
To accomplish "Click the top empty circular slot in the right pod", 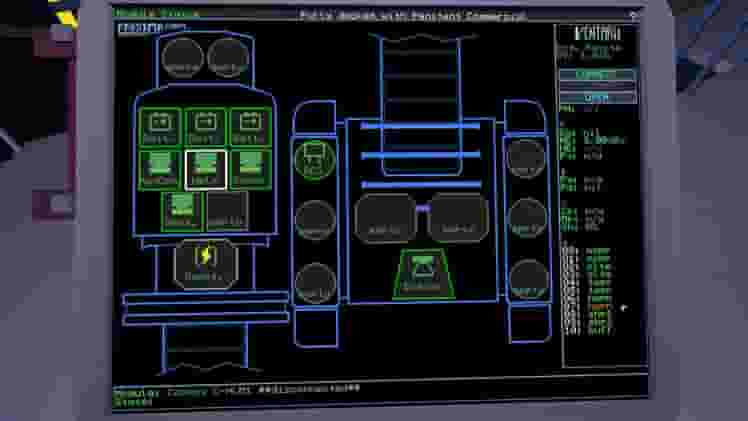I will point(526,158).
